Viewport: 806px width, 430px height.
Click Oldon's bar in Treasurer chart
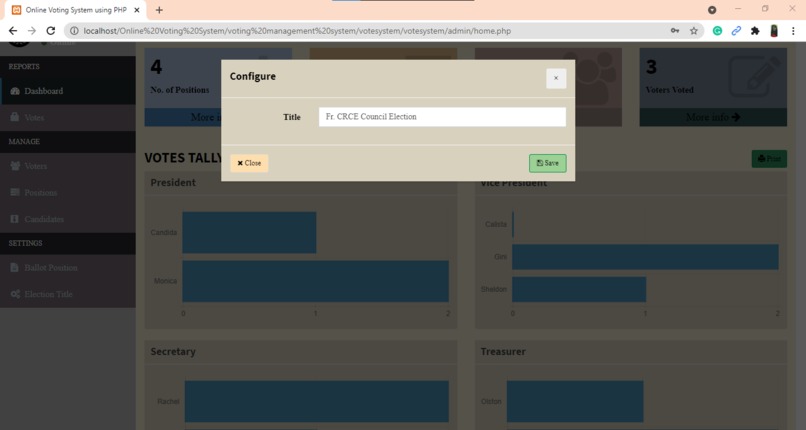[575, 401]
